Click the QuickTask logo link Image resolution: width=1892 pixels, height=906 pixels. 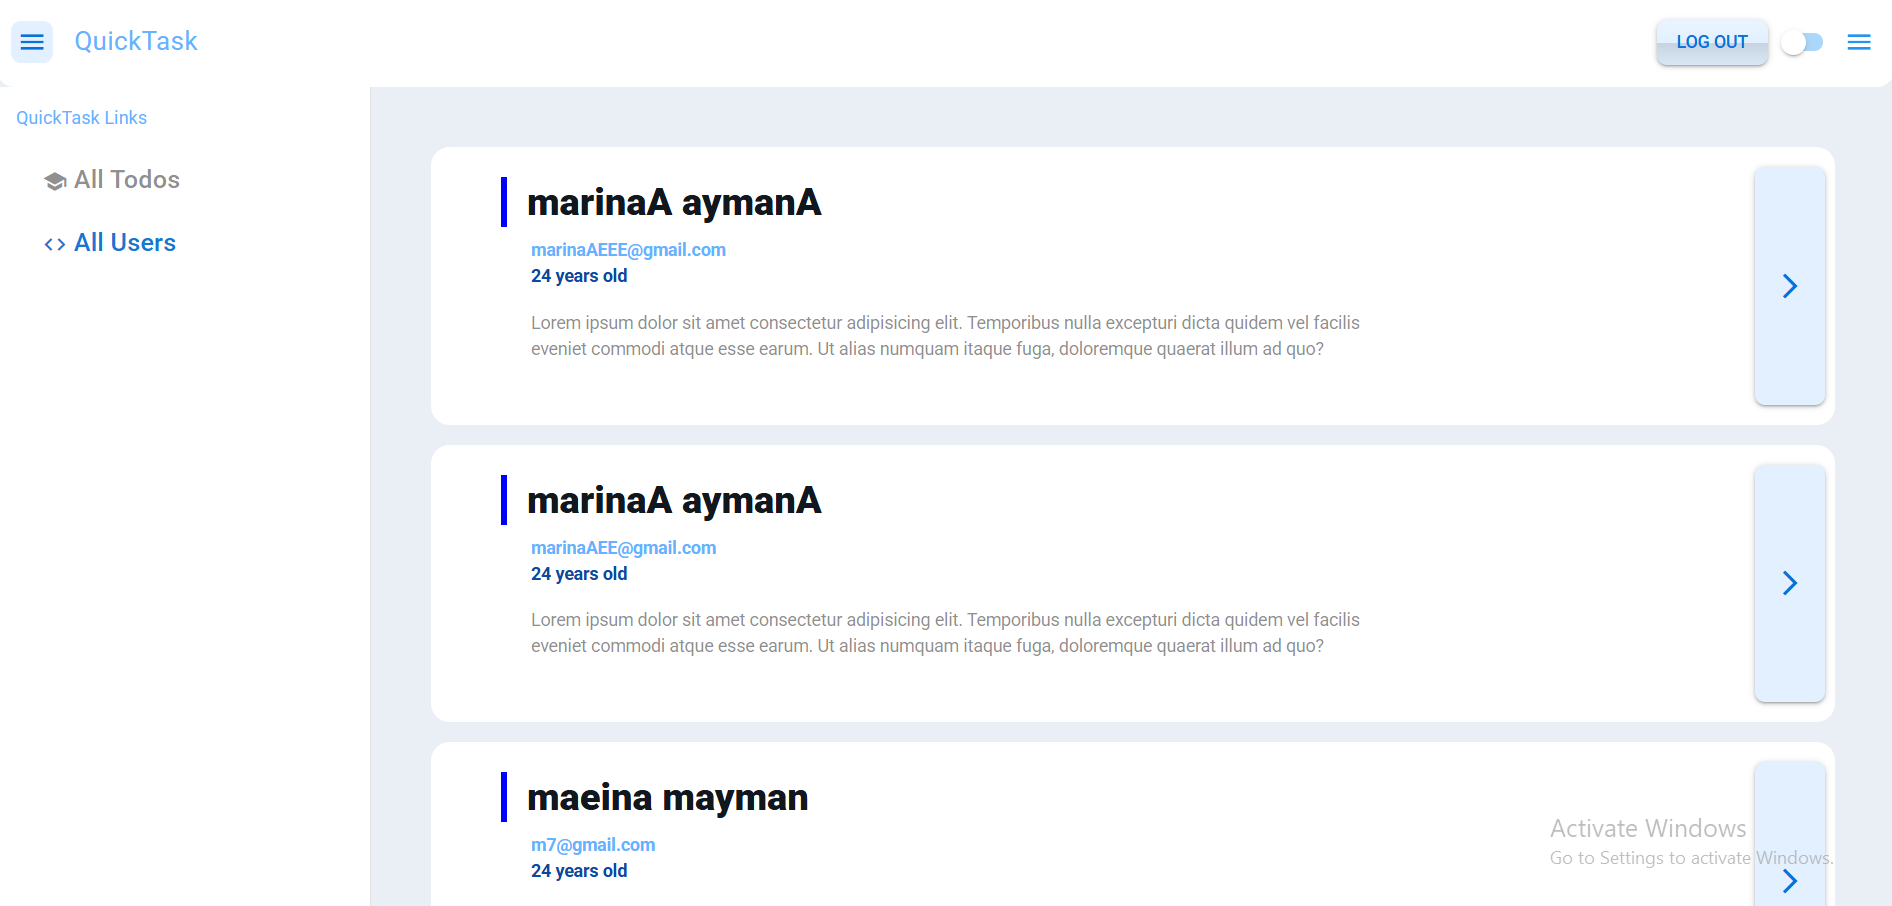(x=136, y=41)
